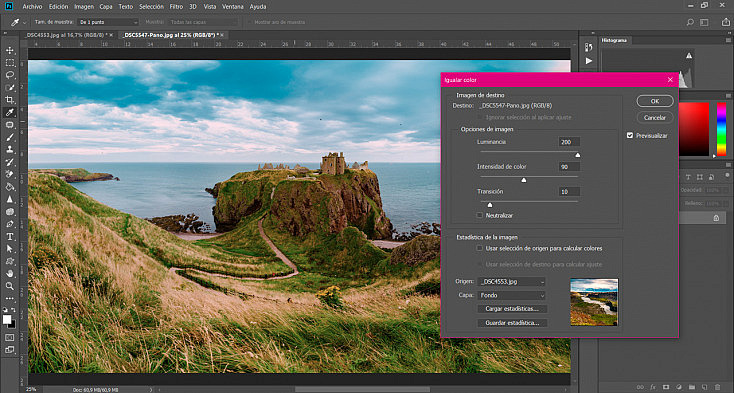734x393 pixels.
Task: Select the Rectangular Marquee tool
Action: tap(9, 63)
